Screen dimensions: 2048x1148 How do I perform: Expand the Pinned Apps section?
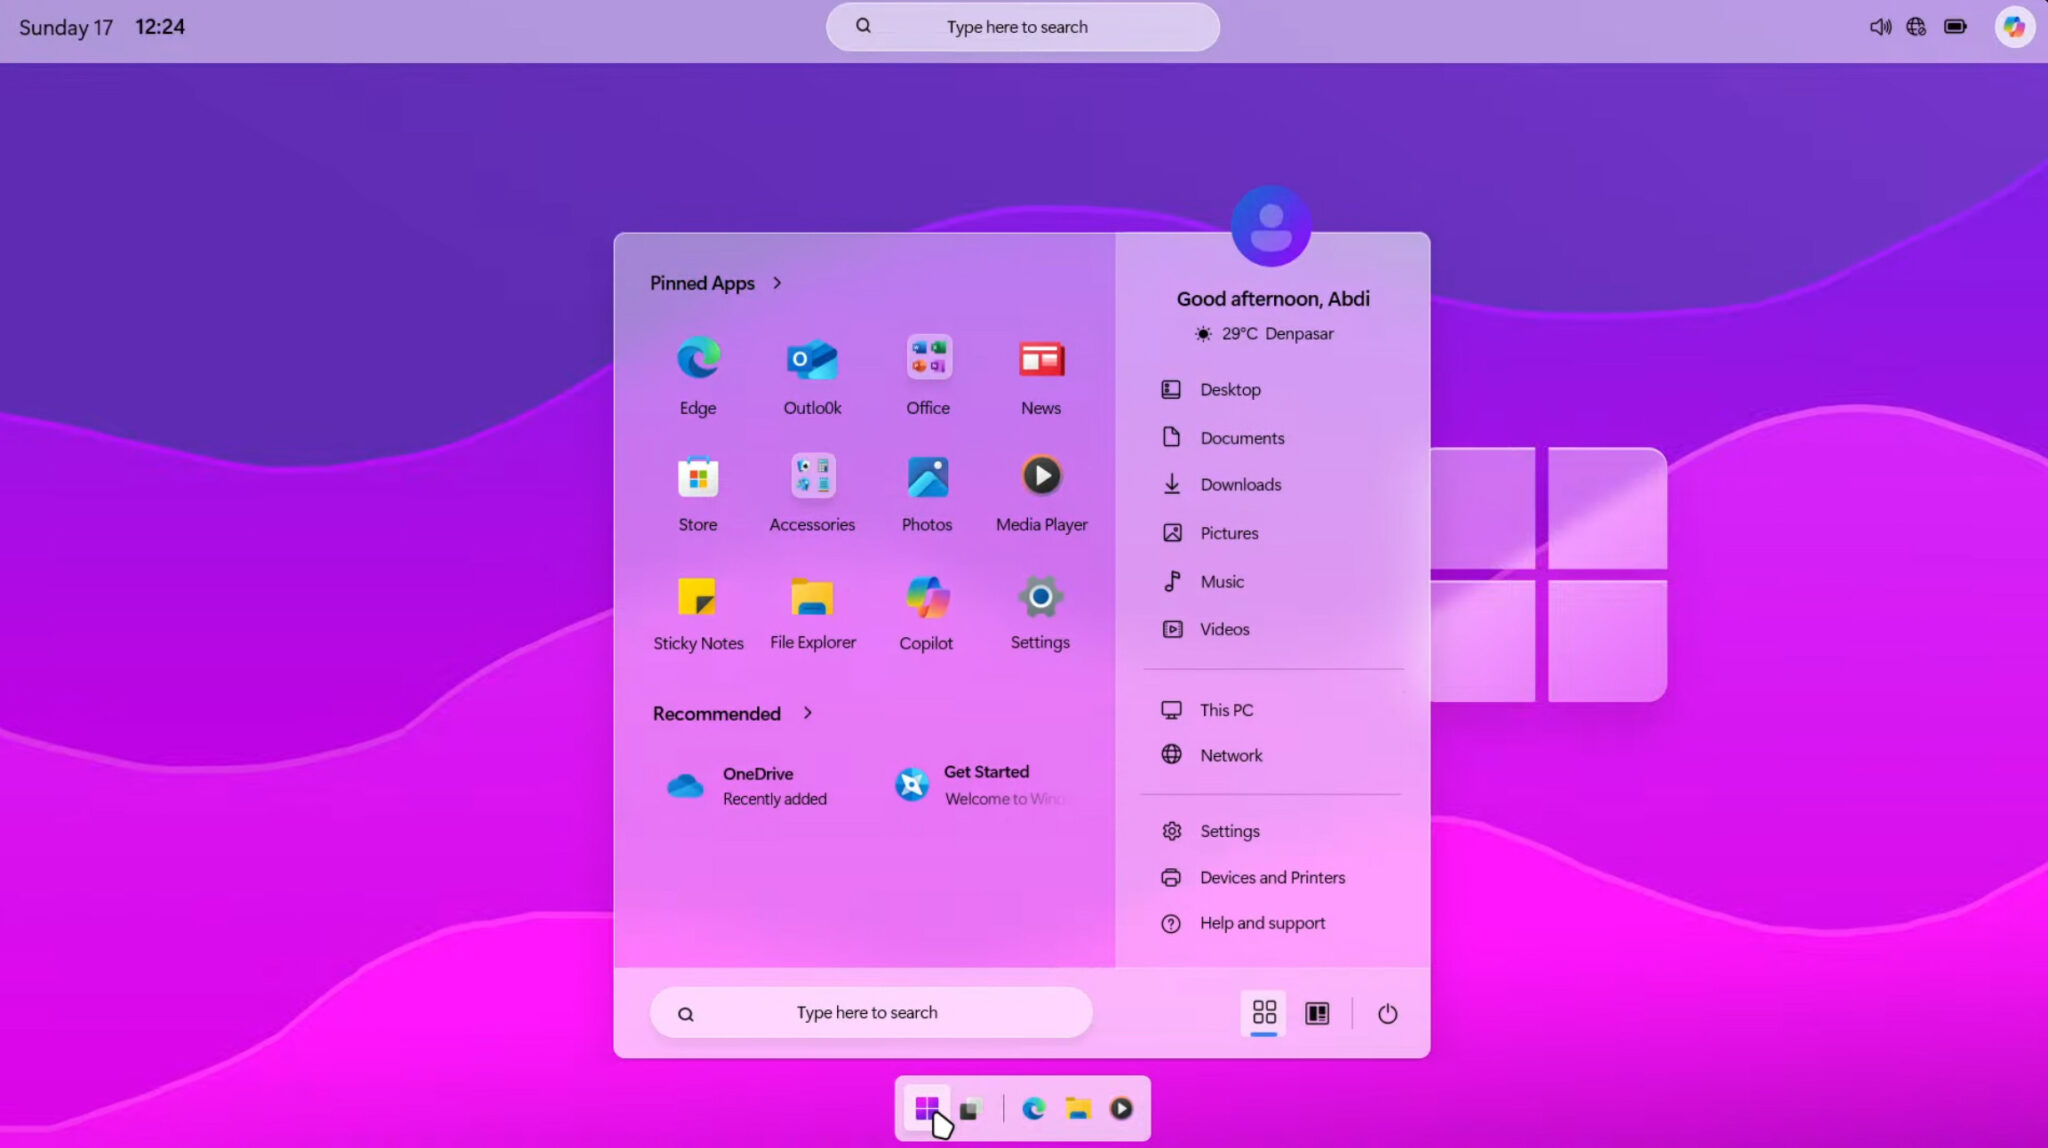pyautogui.click(x=777, y=283)
